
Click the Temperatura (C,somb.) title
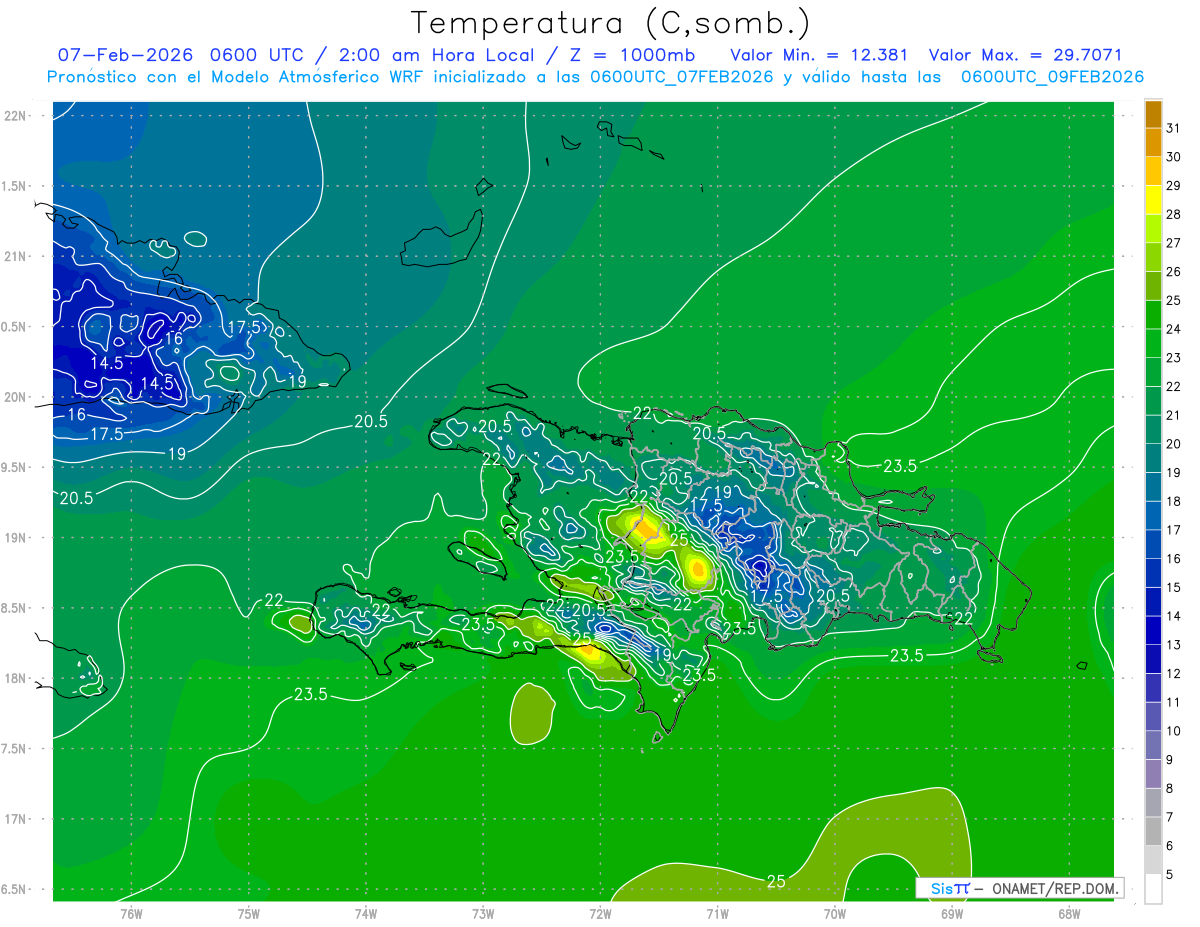pyautogui.click(x=610, y=23)
